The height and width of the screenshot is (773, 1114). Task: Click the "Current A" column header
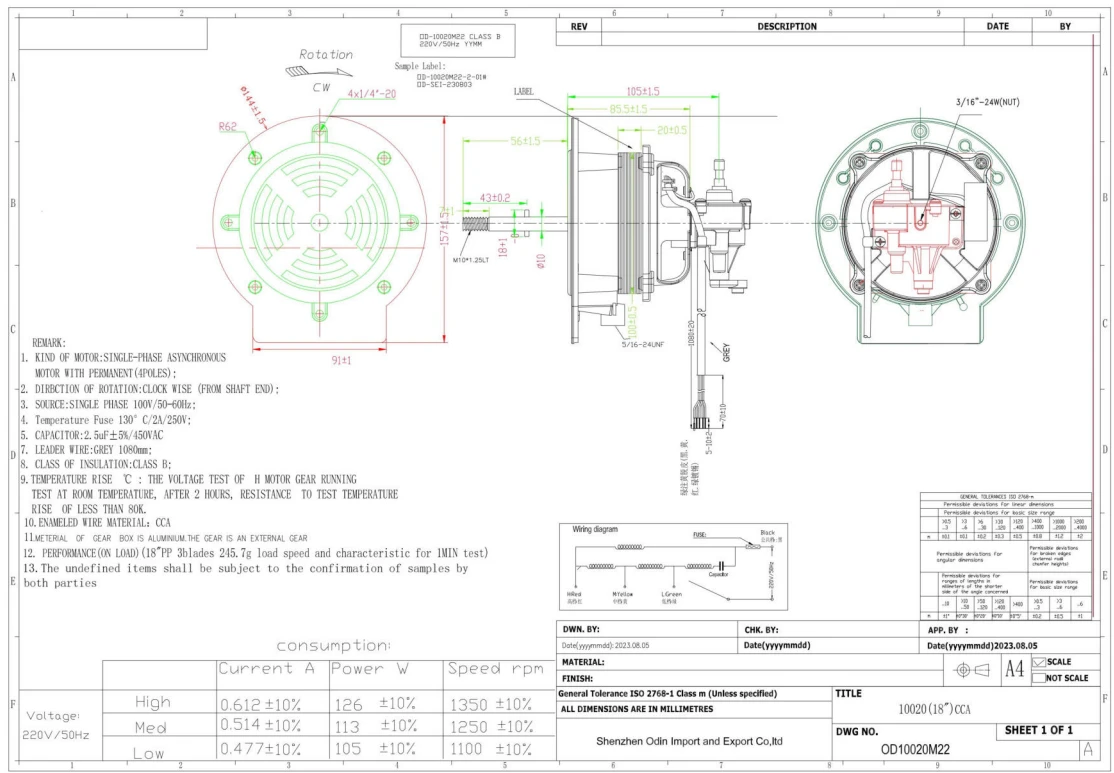click(x=266, y=669)
